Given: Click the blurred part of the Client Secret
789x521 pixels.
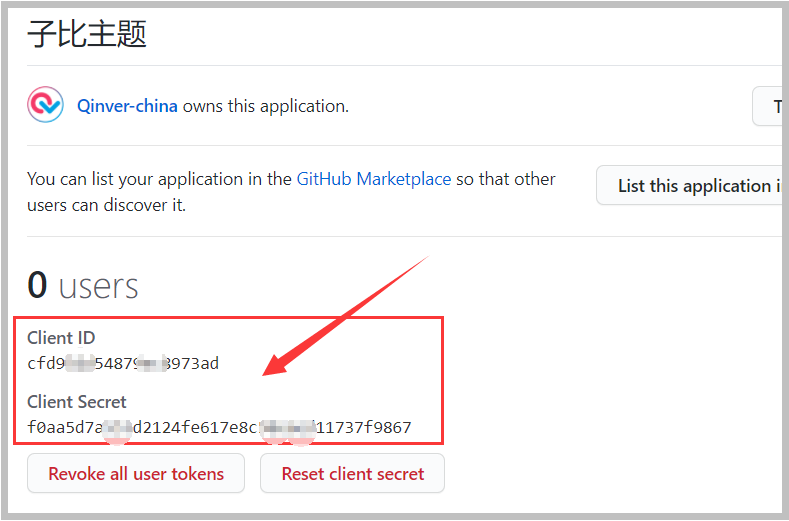Looking at the screenshot, I should coord(287,428).
